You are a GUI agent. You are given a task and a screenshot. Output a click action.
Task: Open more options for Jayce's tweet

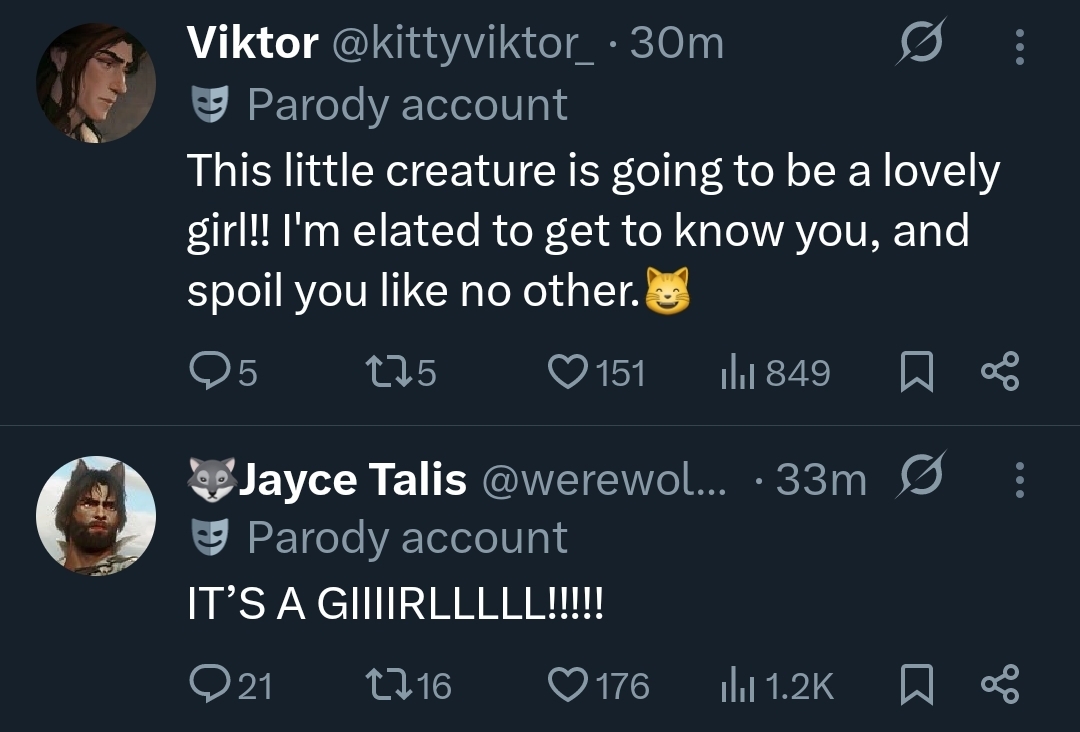point(1019,479)
